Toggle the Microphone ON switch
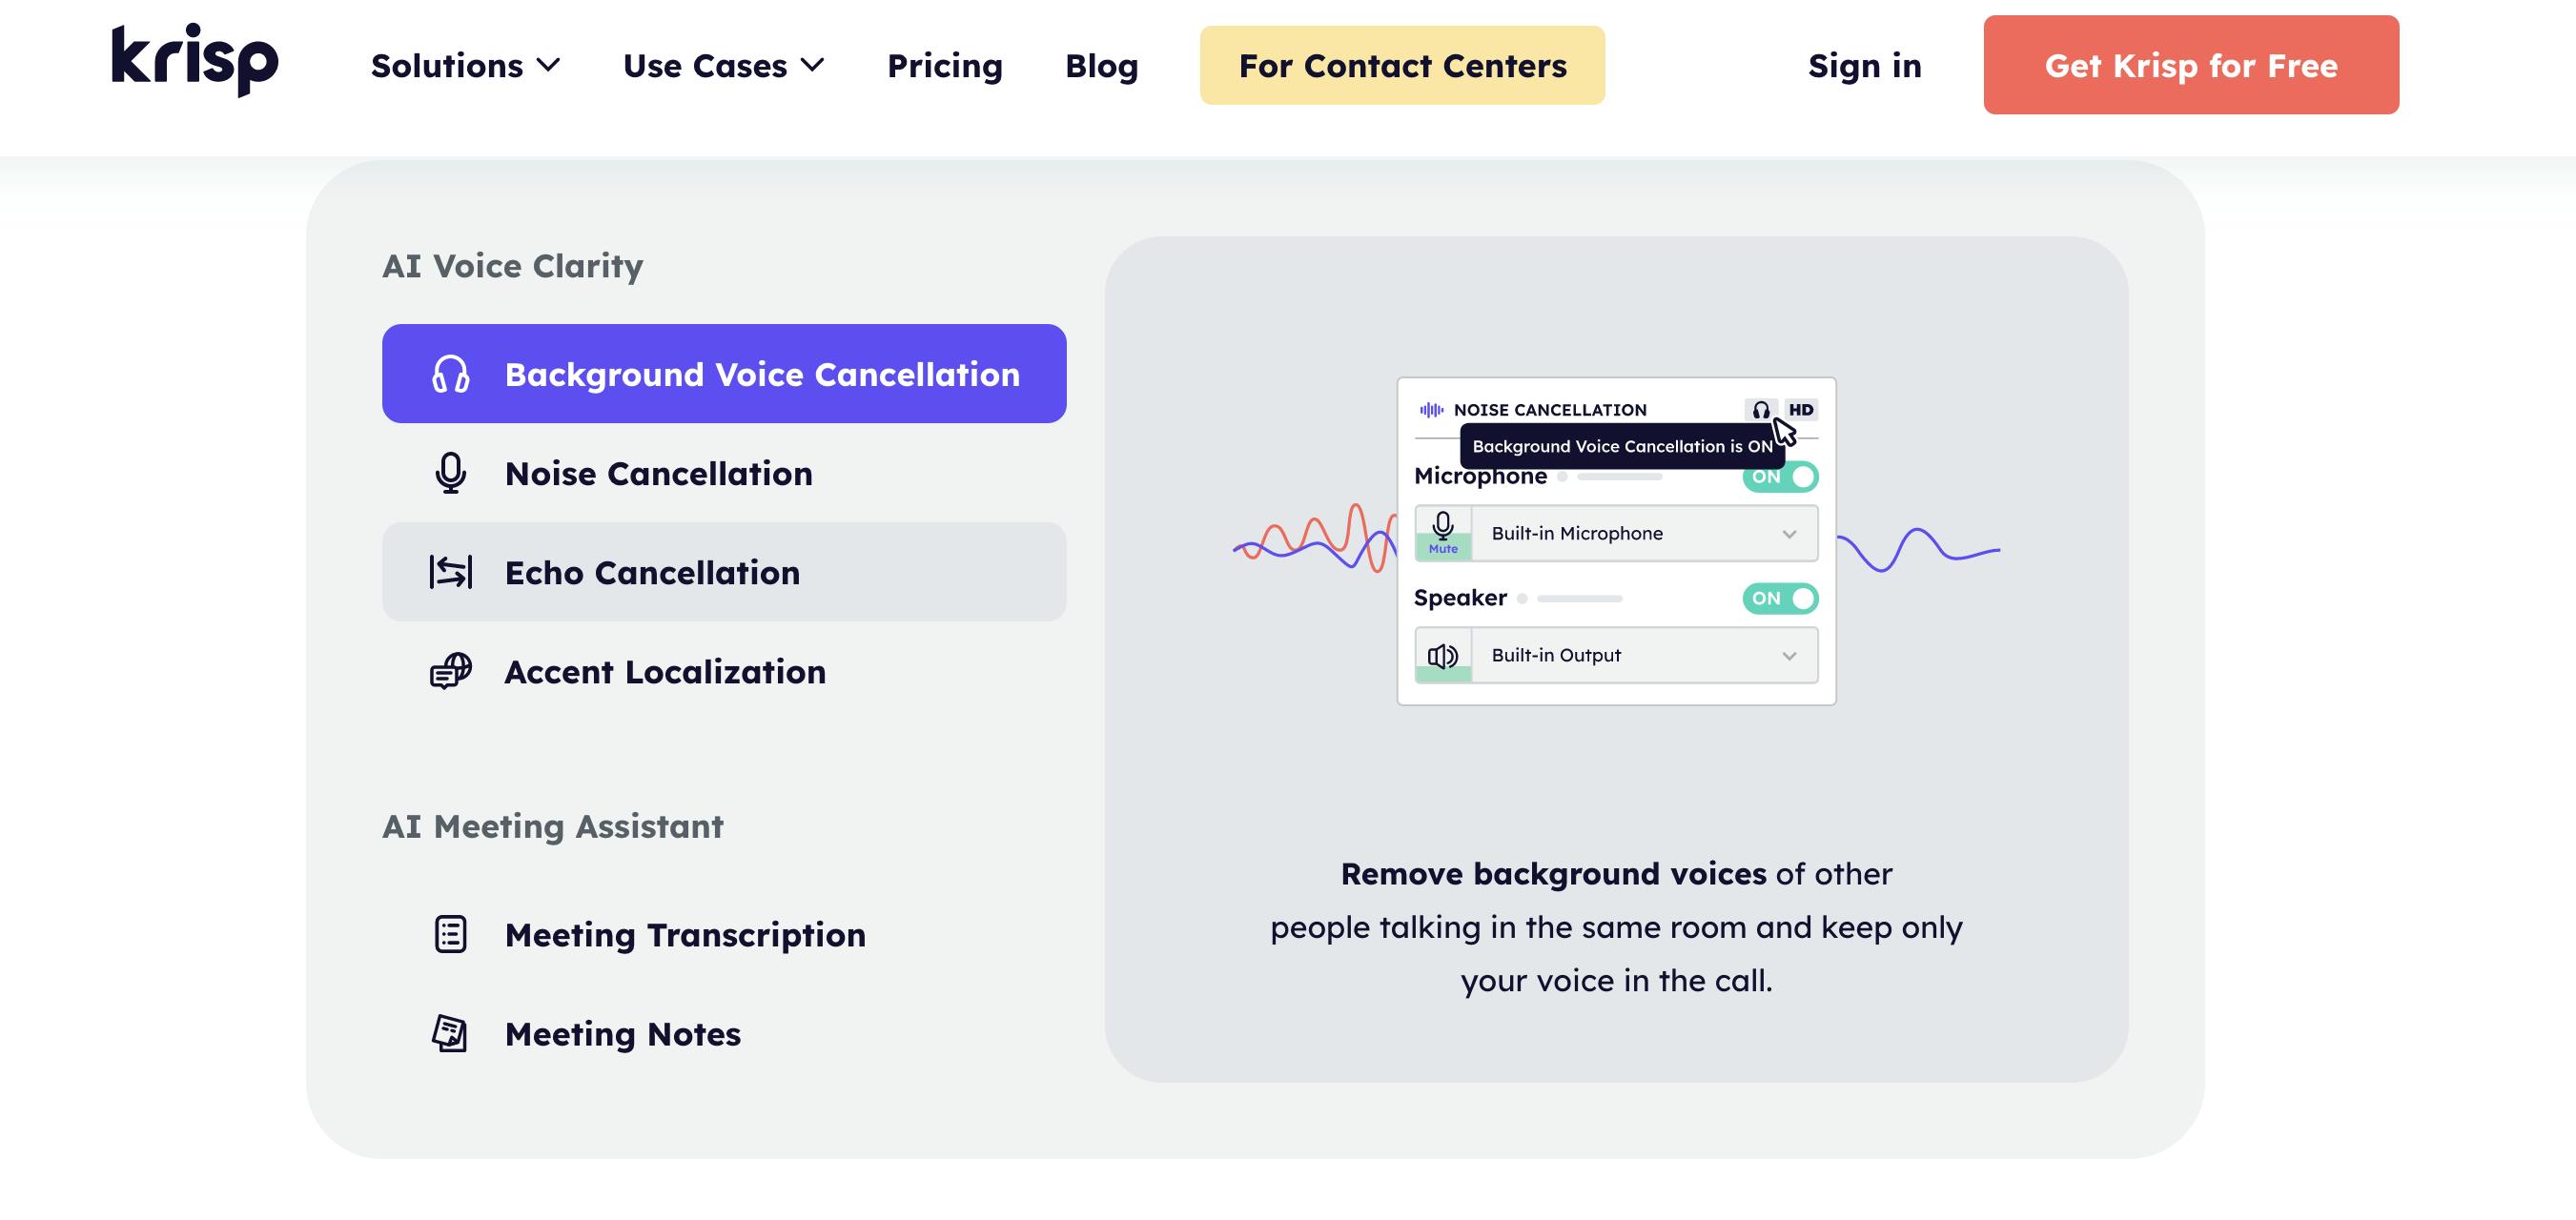 [1780, 476]
